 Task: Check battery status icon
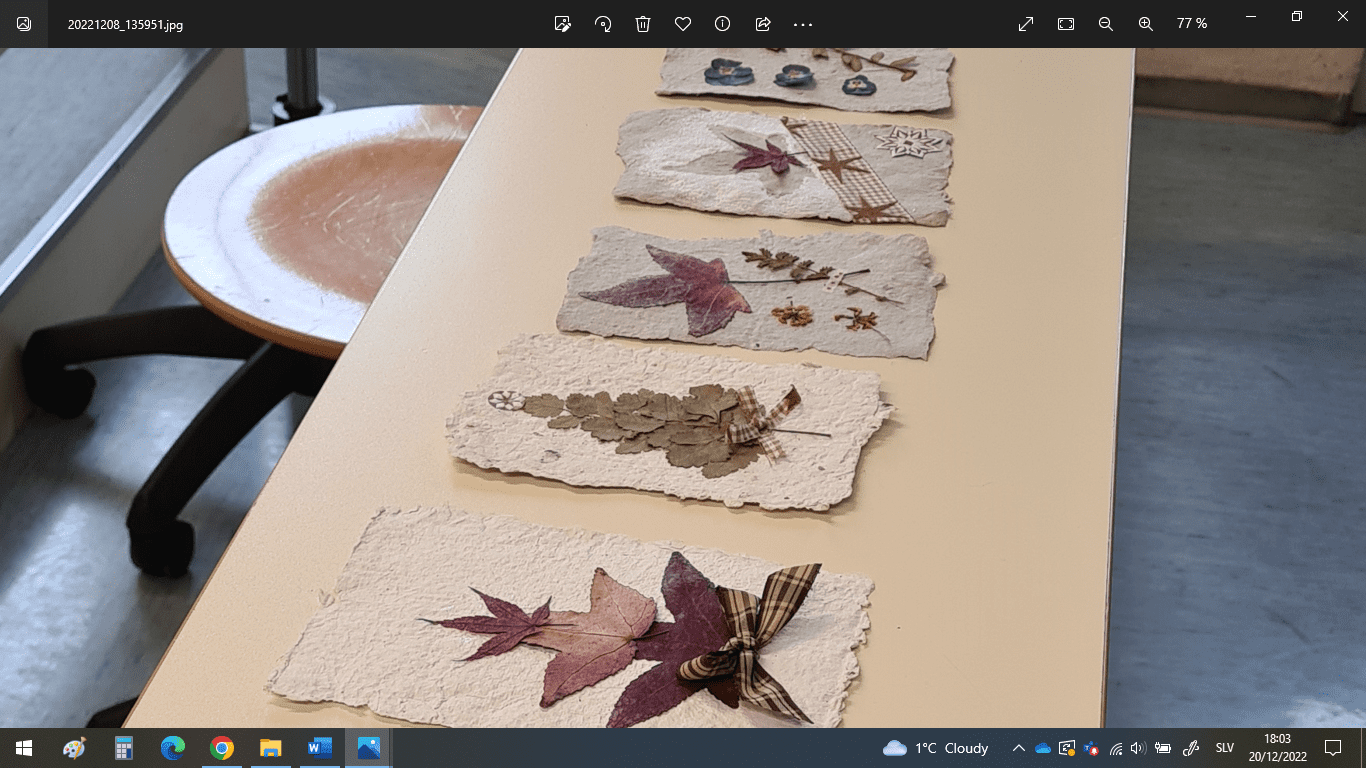pyautogui.click(x=1163, y=748)
